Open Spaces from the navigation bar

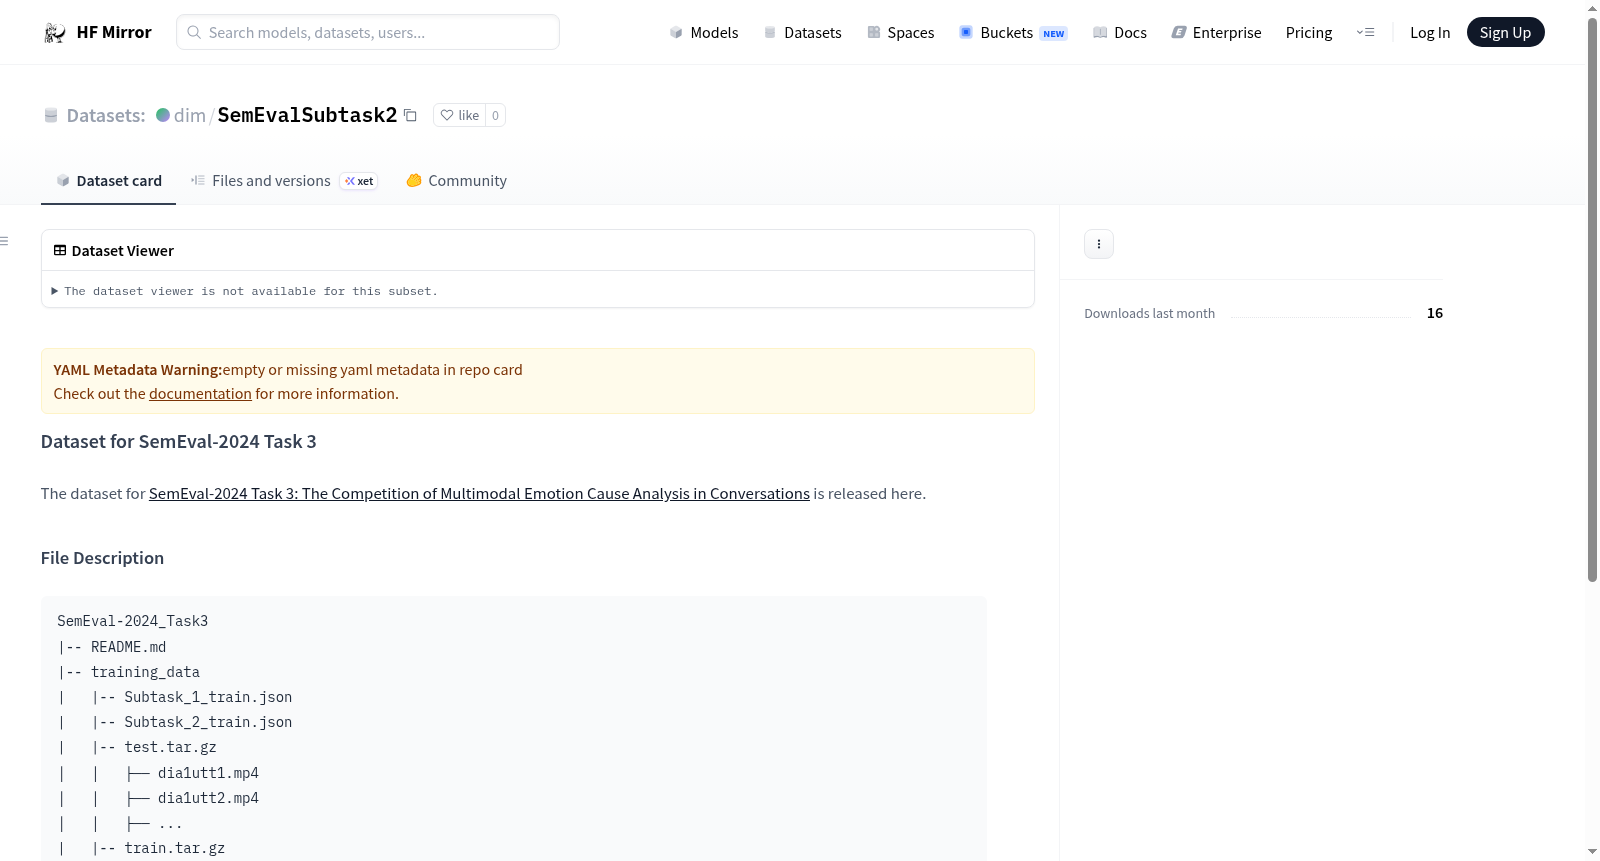click(901, 32)
